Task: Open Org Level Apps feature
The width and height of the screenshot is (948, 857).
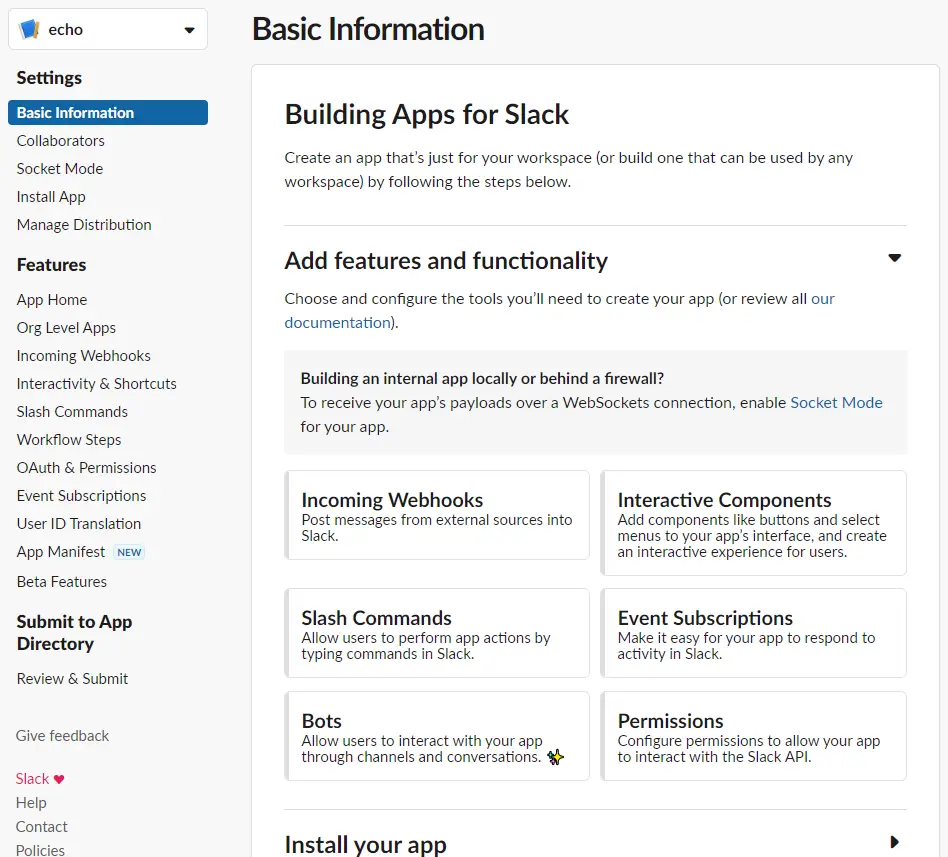Action: pos(67,328)
